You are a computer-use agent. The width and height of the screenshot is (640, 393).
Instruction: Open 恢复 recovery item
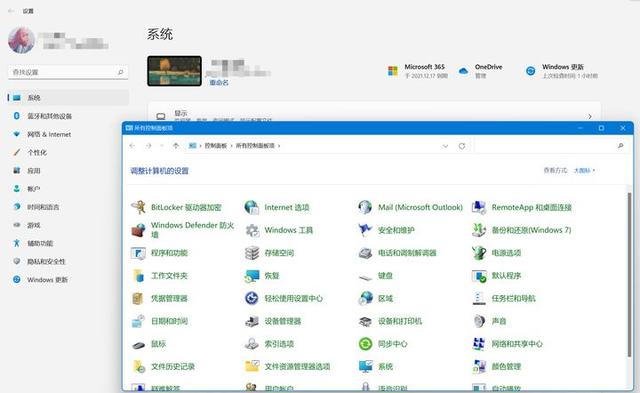point(262,276)
